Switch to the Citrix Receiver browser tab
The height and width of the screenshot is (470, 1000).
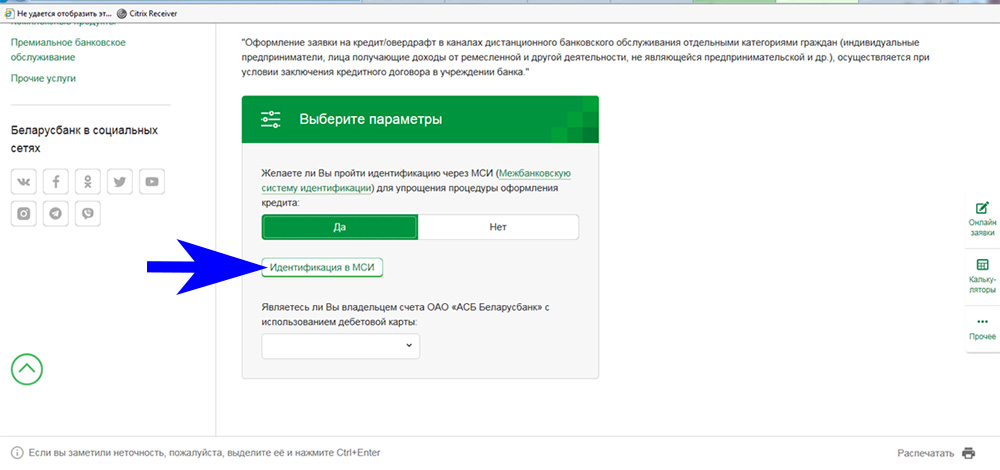point(147,13)
